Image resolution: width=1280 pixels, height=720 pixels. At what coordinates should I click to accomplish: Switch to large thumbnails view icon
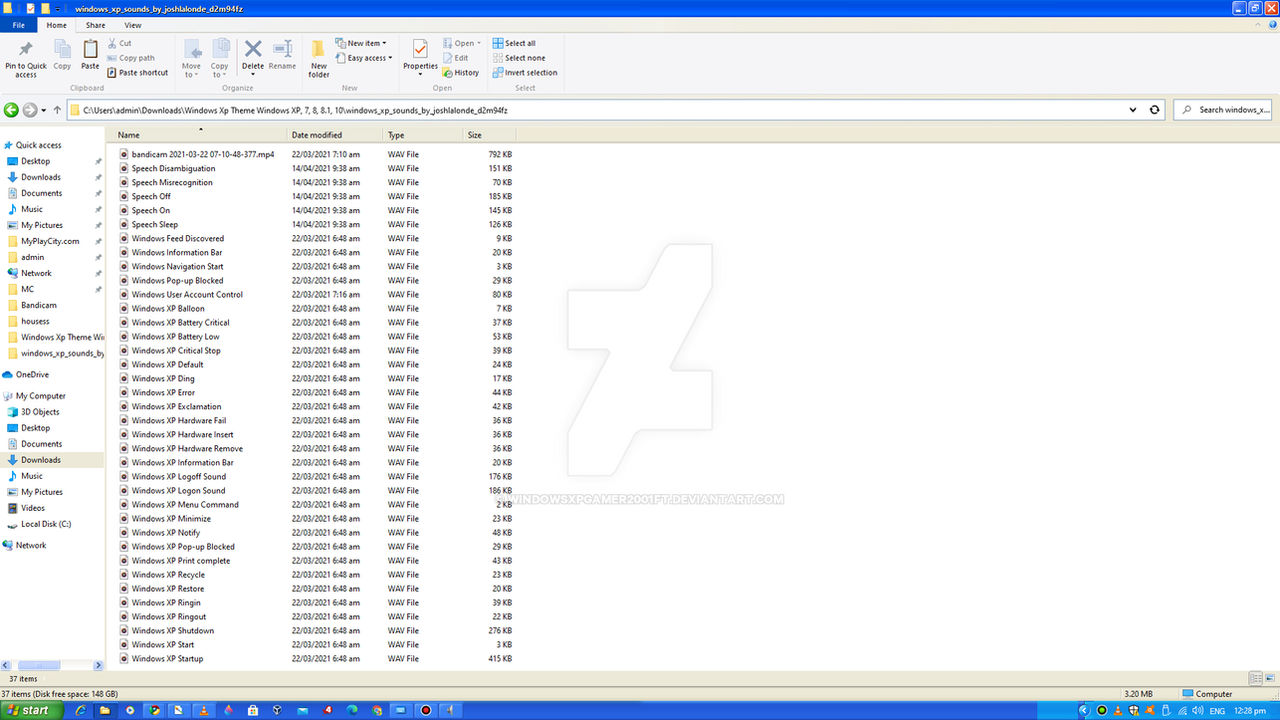(1269, 679)
